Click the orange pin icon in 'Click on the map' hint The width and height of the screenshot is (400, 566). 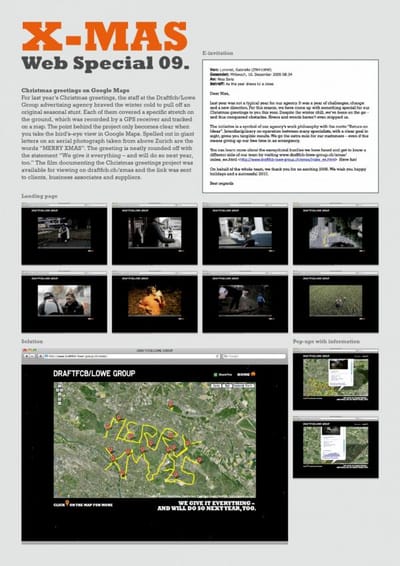tap(67, 503)
